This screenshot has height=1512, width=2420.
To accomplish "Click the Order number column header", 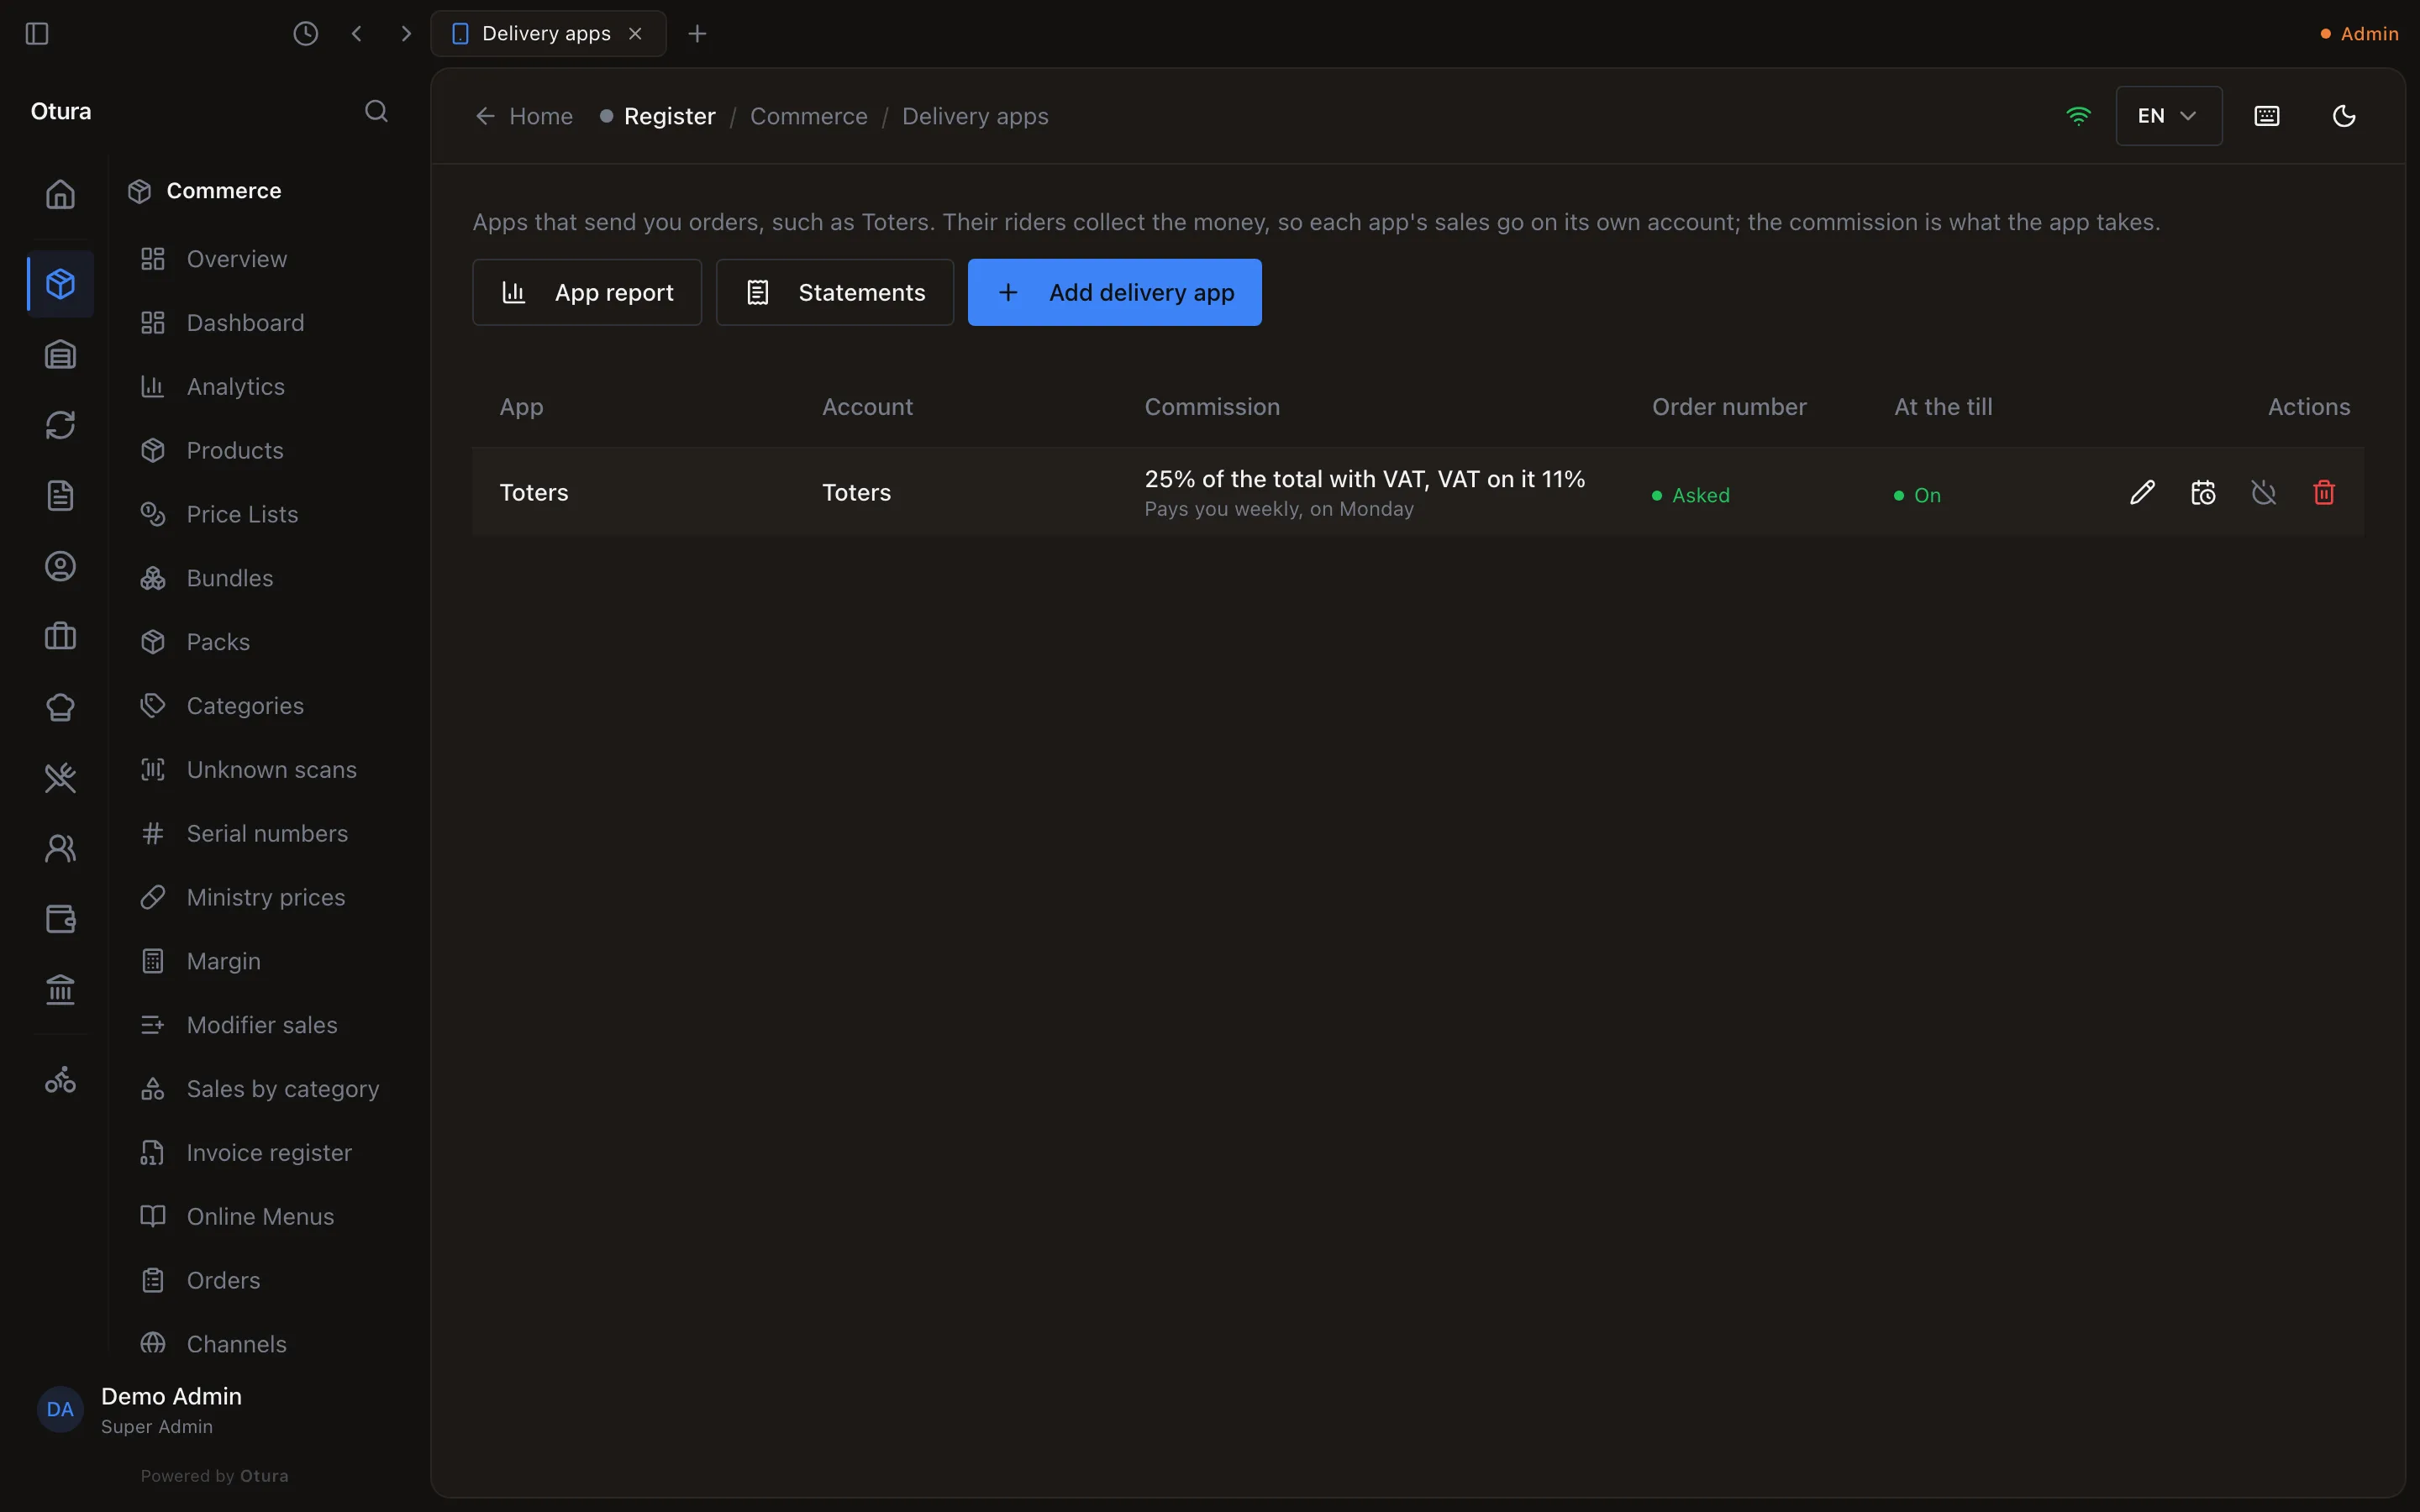I will point(1729,407).
